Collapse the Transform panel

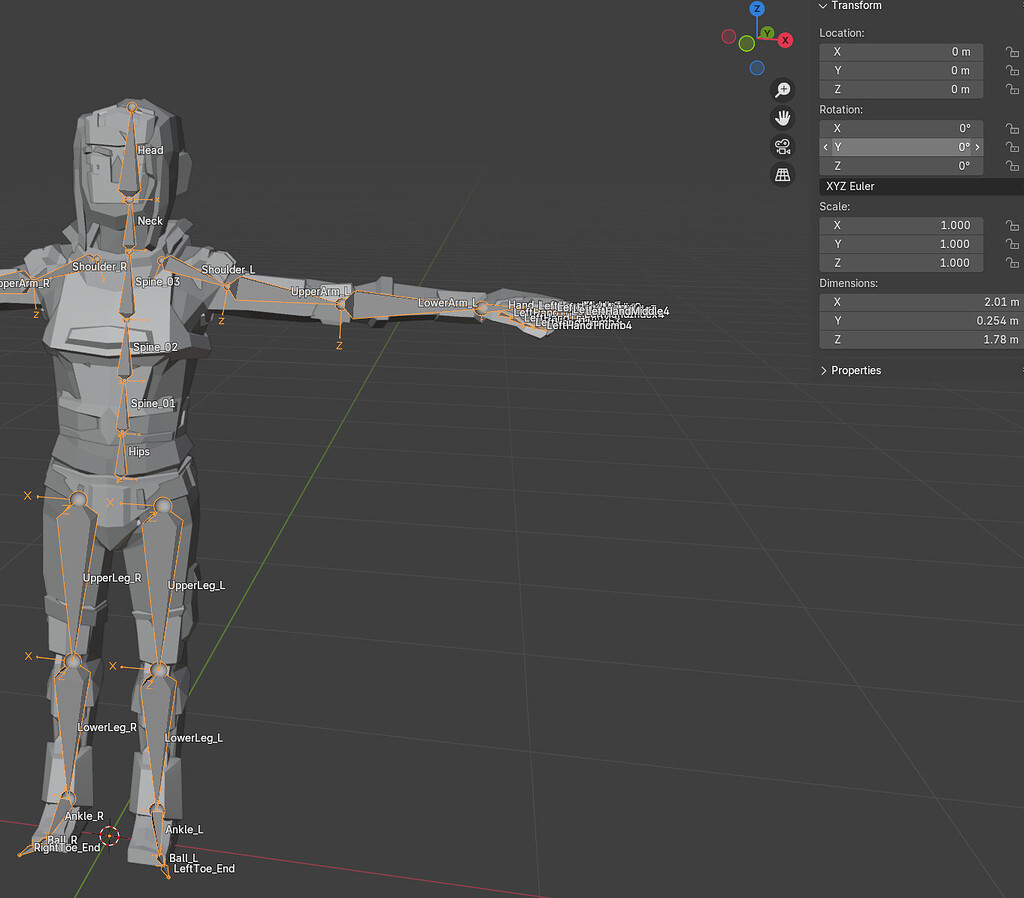tap(822, 6)
